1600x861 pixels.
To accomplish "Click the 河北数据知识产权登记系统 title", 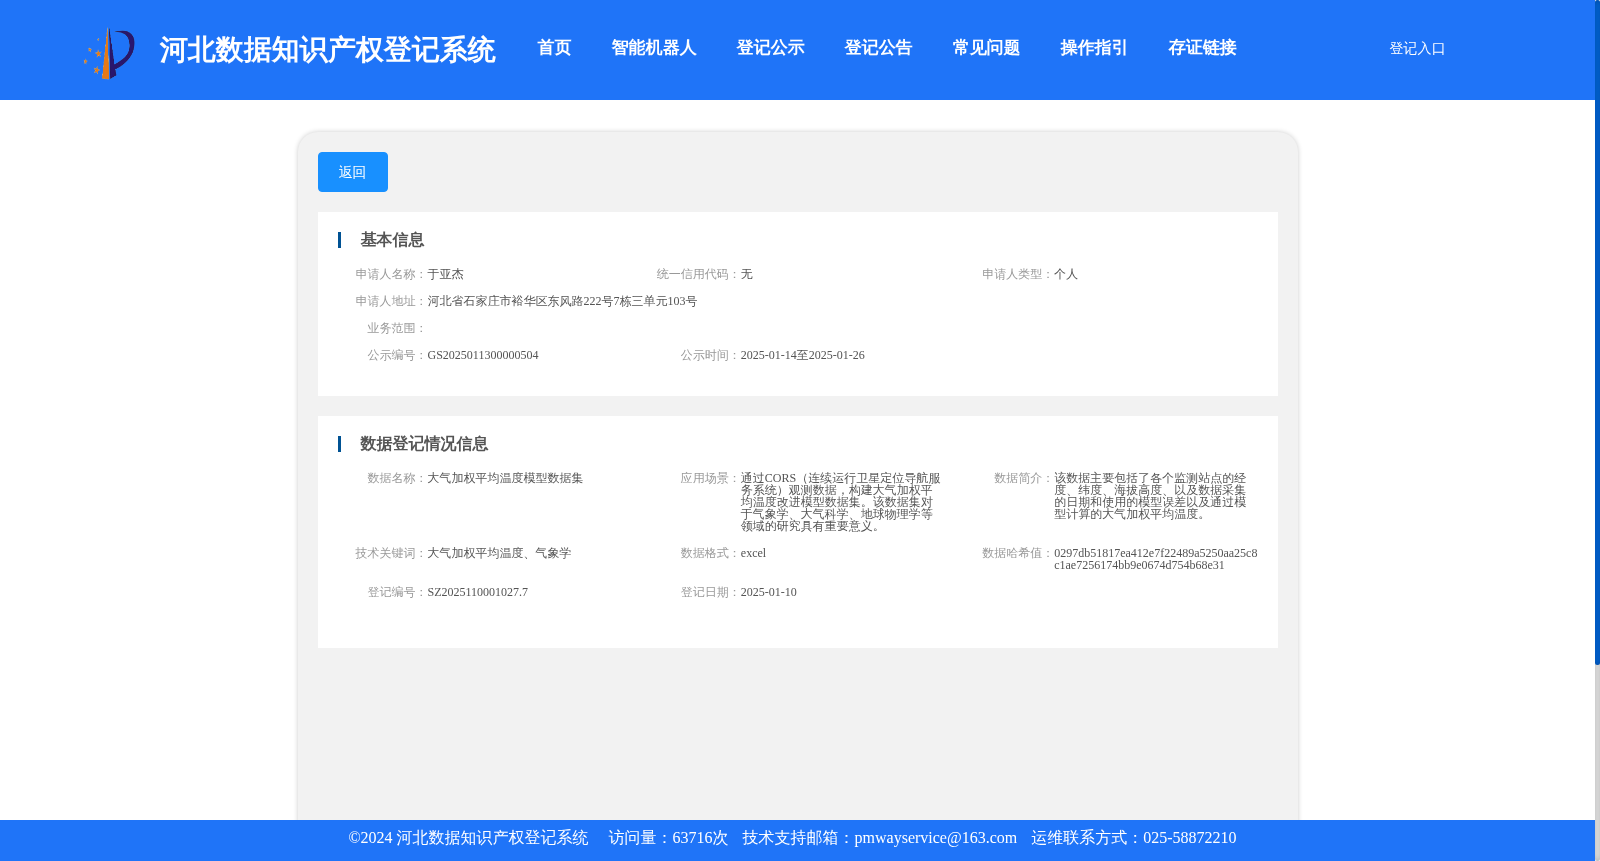I will coord(327,50).
